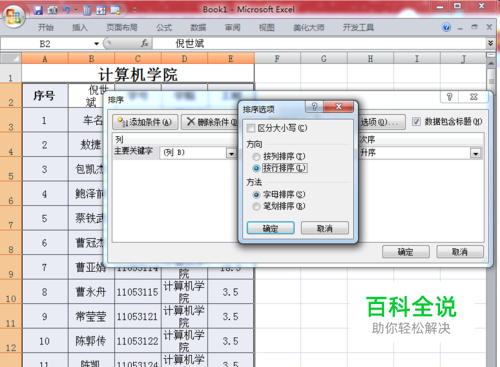
Task: Click the Select All corner of the sheet
Action: click(11, 58)
